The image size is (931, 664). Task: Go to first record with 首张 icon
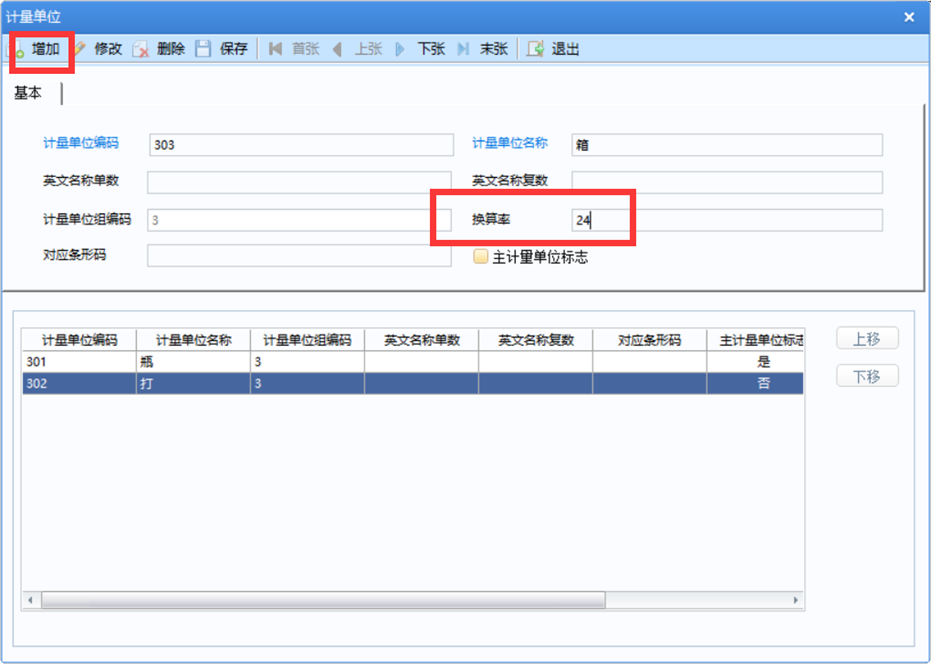tap(275, 49)
